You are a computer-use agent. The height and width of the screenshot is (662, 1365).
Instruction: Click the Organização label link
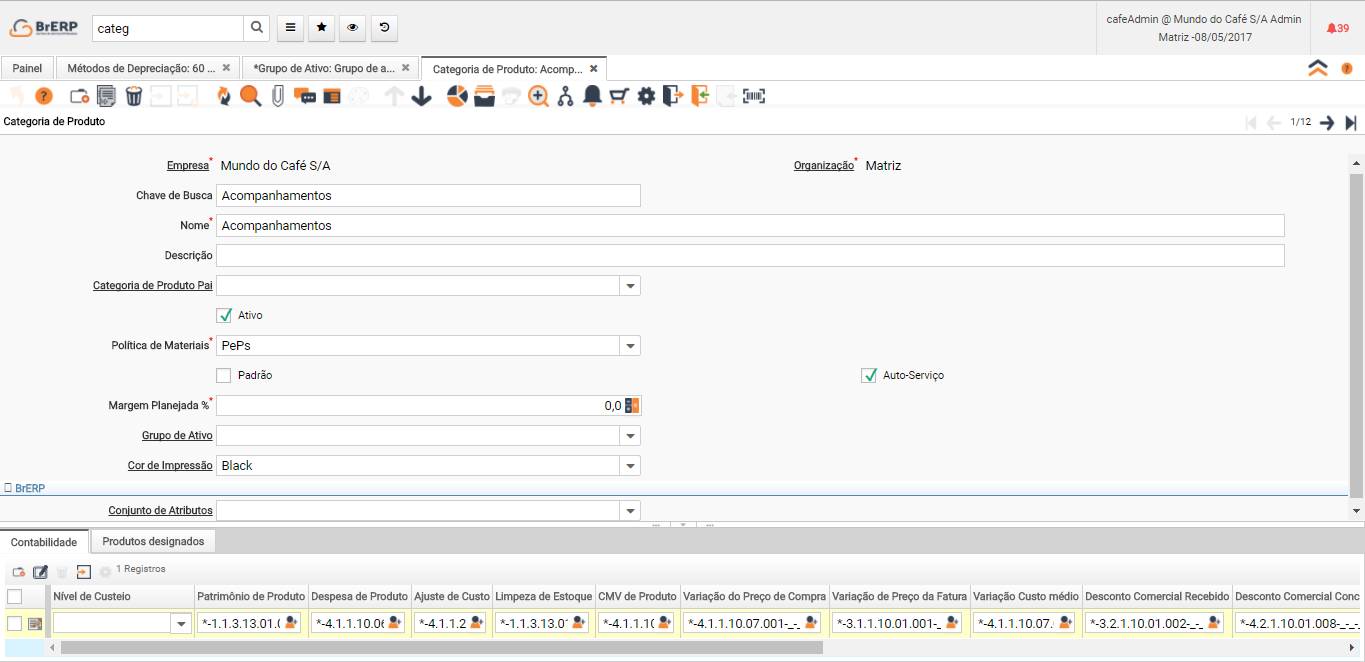click(x=824, y=166)
